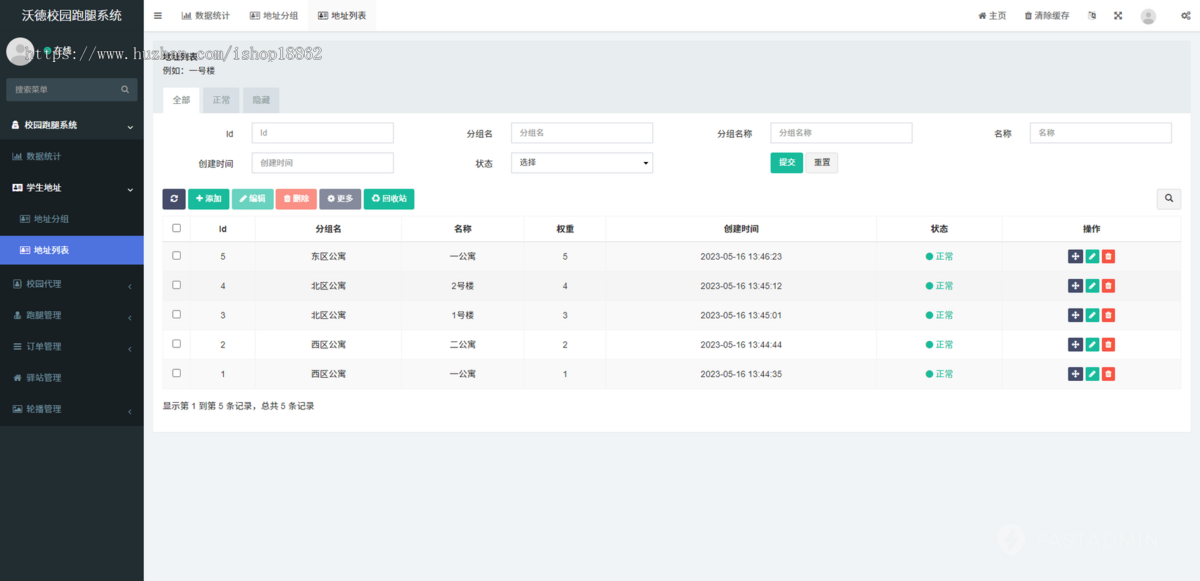This screenshot has width=1200, height=581.
Task: Expand the 校园代理 sidebar menu
Action: point(72,284)
